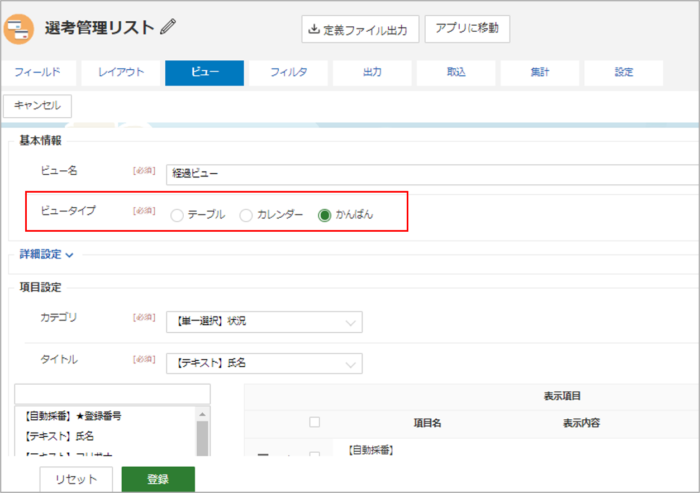Select the テーブル view type radio
Image resolution: width=700 pixels, height=493 pixels.
pyautogui.click(x=177, y=216)
